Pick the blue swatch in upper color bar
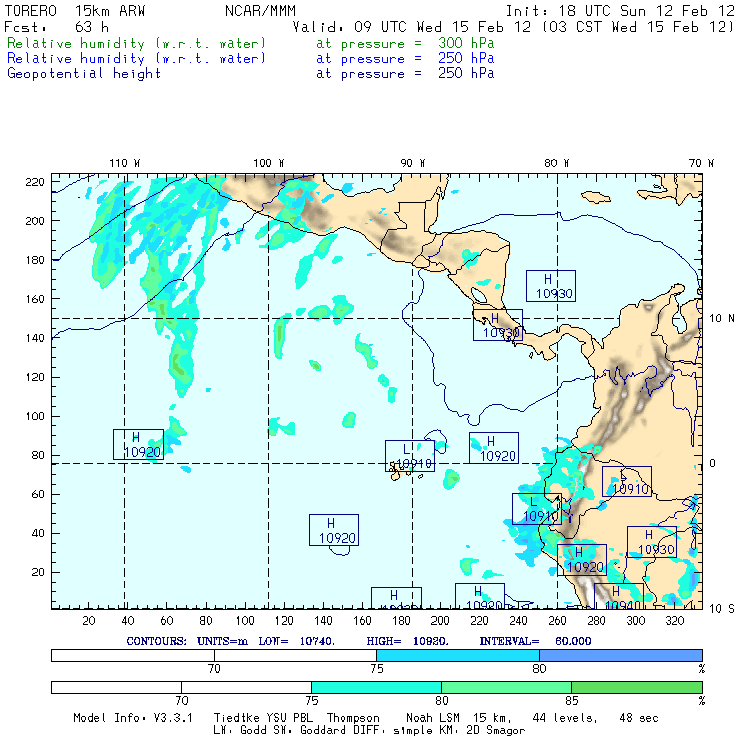Viewport: 740px width, 740px height. pyautogui.click(x=620, y=654)
